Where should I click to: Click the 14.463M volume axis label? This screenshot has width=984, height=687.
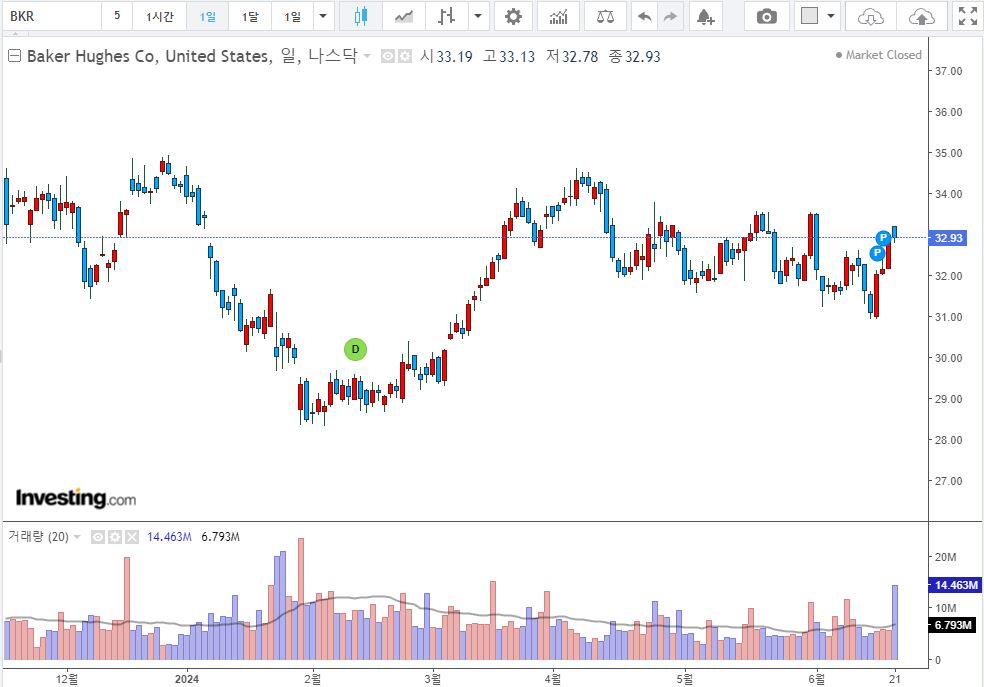click(x=955, y=585)
